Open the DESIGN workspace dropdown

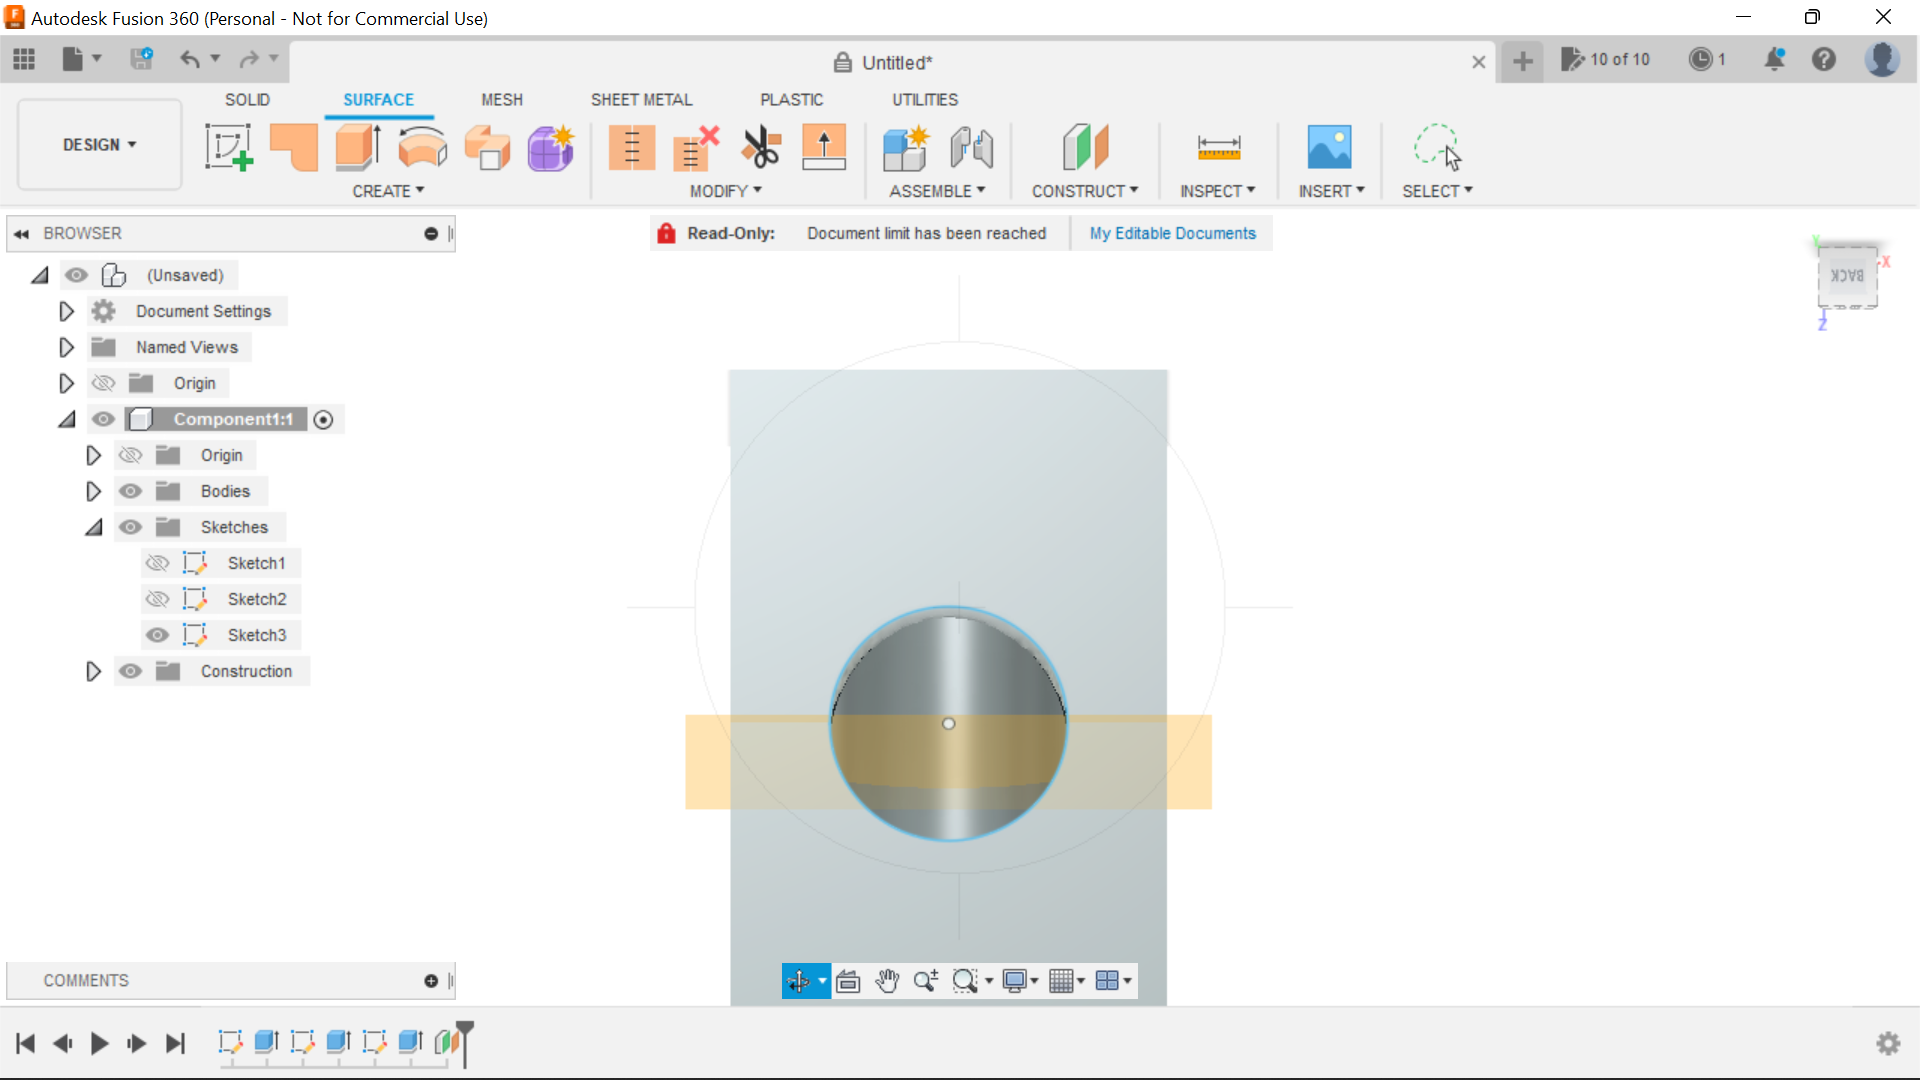tap(98, 144)
